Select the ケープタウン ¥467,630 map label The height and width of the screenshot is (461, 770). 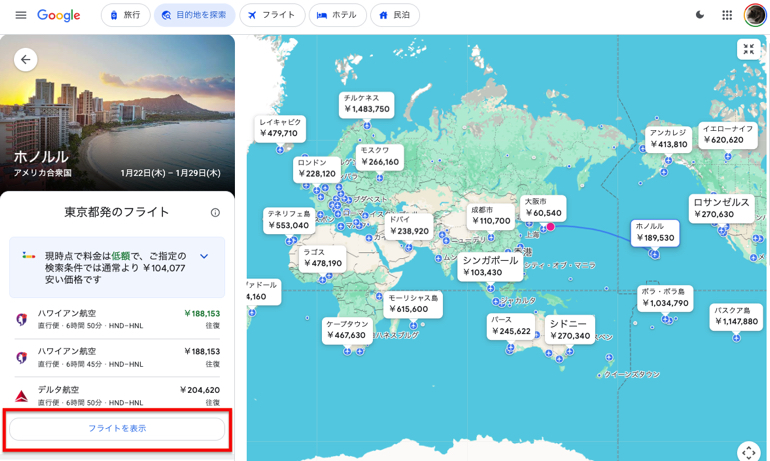347,330
